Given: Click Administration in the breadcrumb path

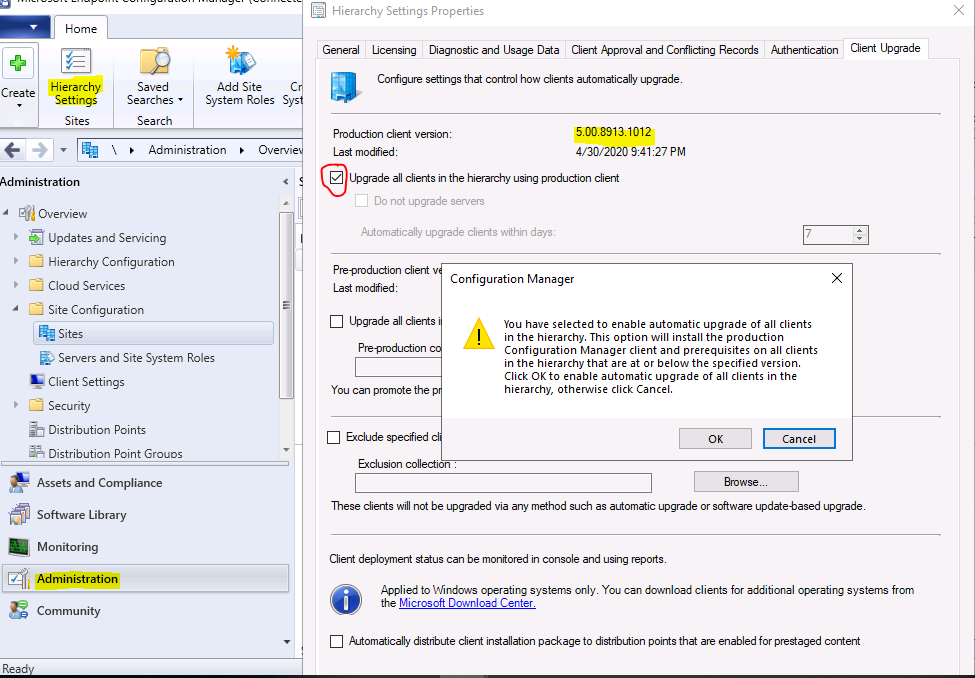Looking at the screenshot, I should [187, 150].
